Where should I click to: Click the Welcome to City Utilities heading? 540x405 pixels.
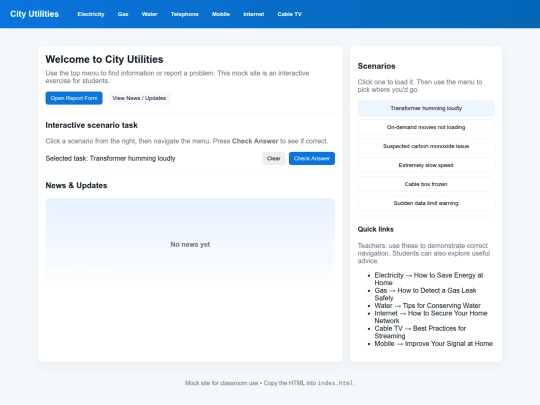pyautogui.click(x=104, y=59)
